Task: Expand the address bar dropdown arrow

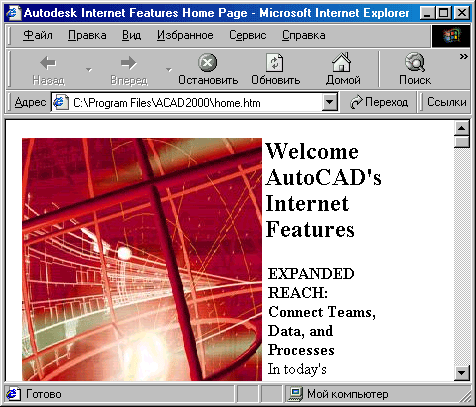Action: [330, 102]
